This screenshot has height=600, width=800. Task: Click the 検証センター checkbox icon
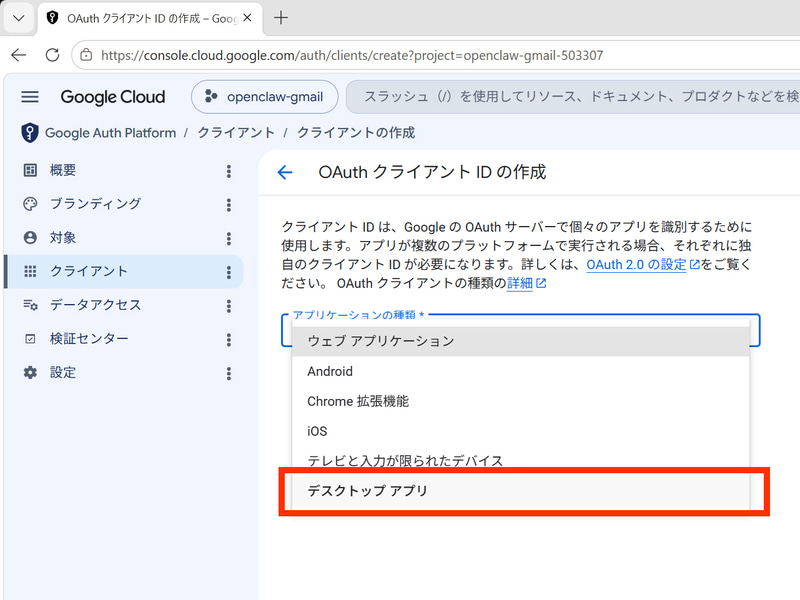pyautogui.click(x=30, y=338)
